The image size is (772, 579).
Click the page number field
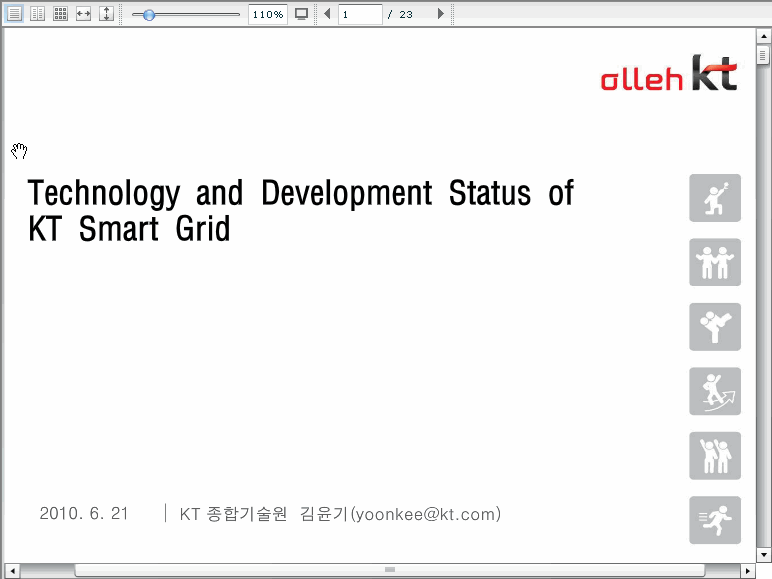[360, 14]
